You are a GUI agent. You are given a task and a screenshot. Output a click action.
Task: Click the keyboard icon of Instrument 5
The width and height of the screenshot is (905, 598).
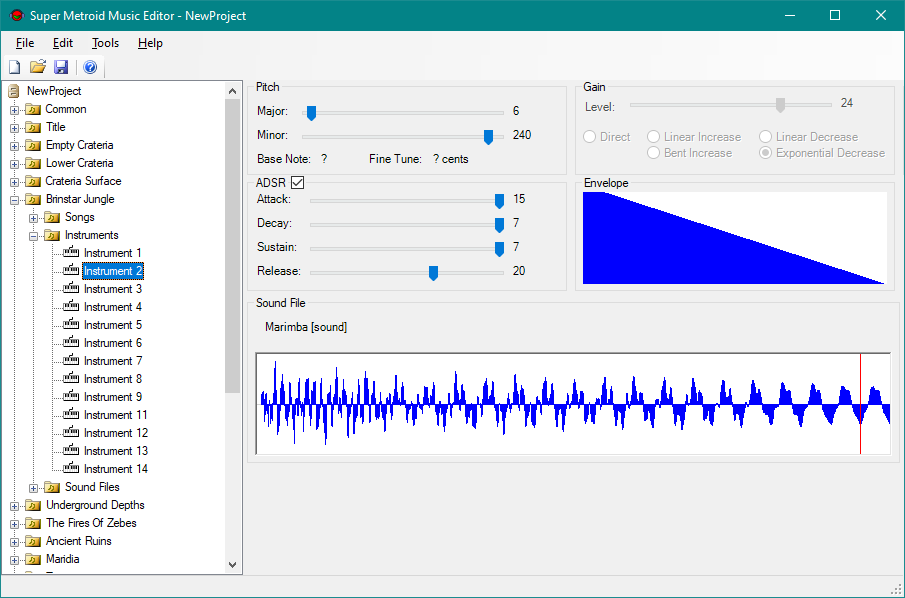(x=71, y=324)
